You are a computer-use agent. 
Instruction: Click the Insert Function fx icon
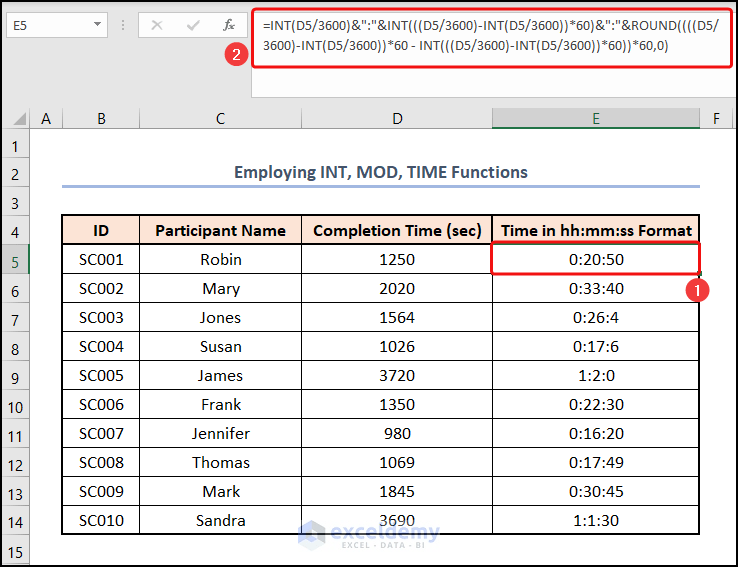tap(229, 25)
